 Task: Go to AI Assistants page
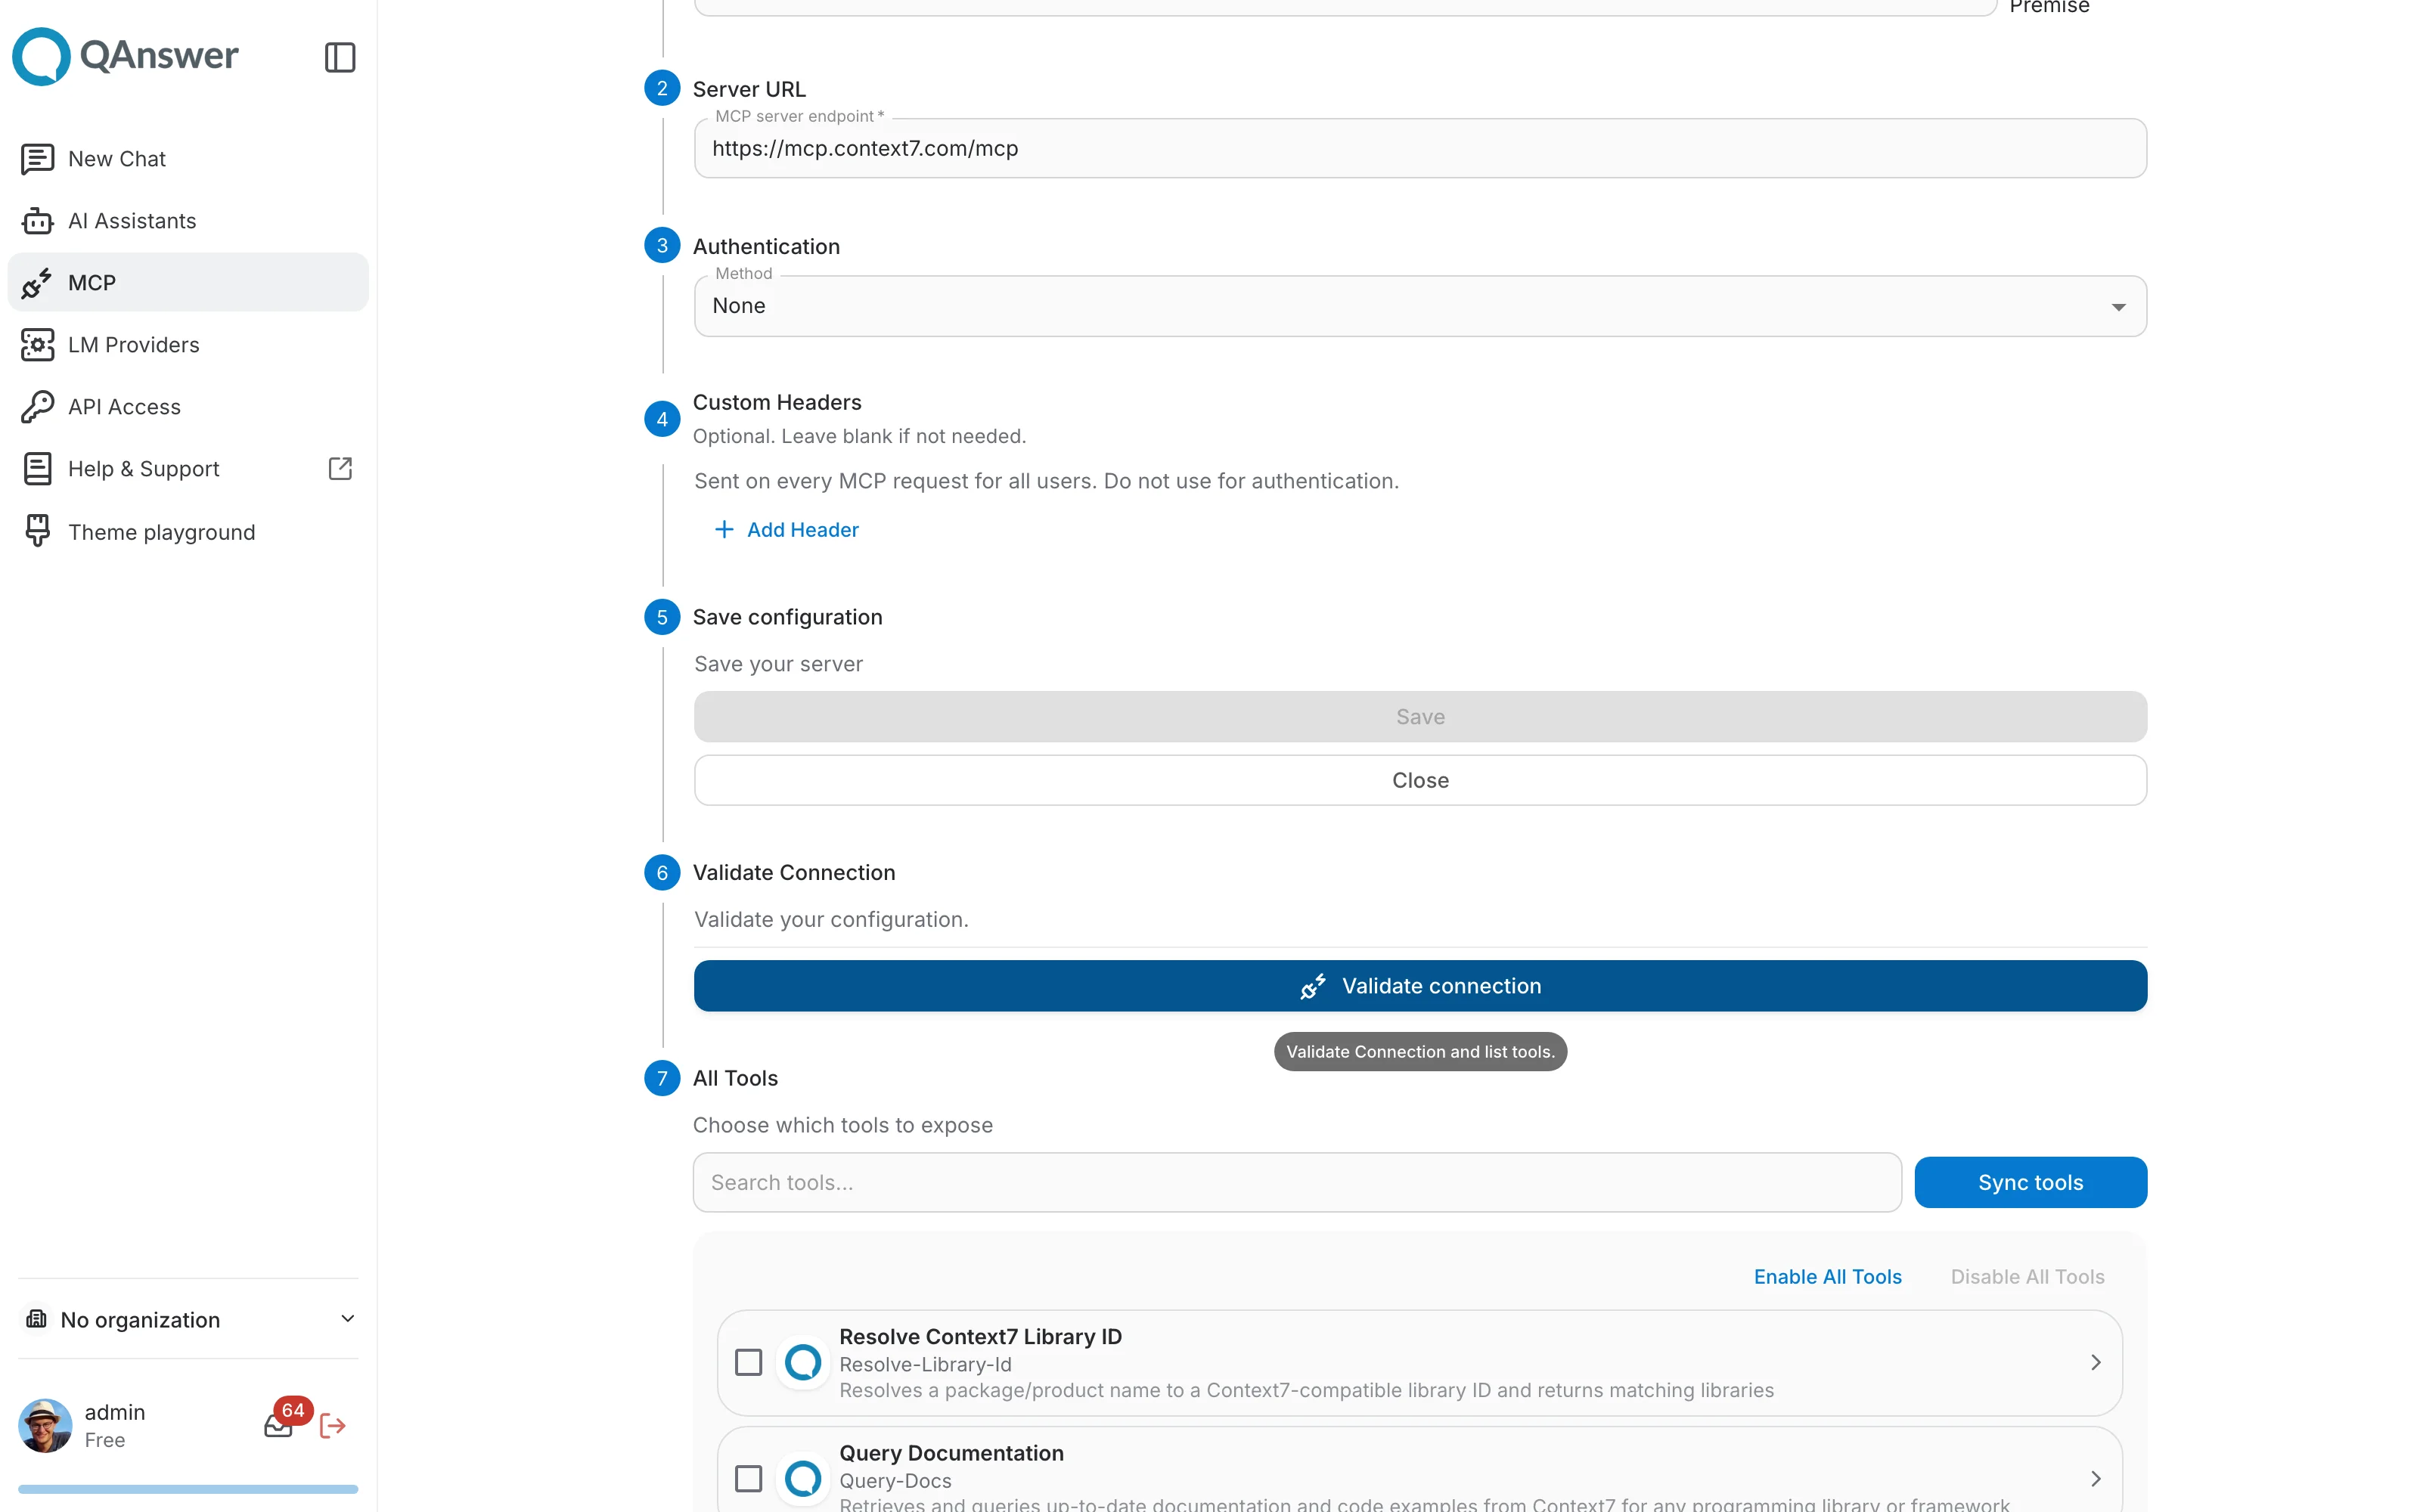click(188, 221)
